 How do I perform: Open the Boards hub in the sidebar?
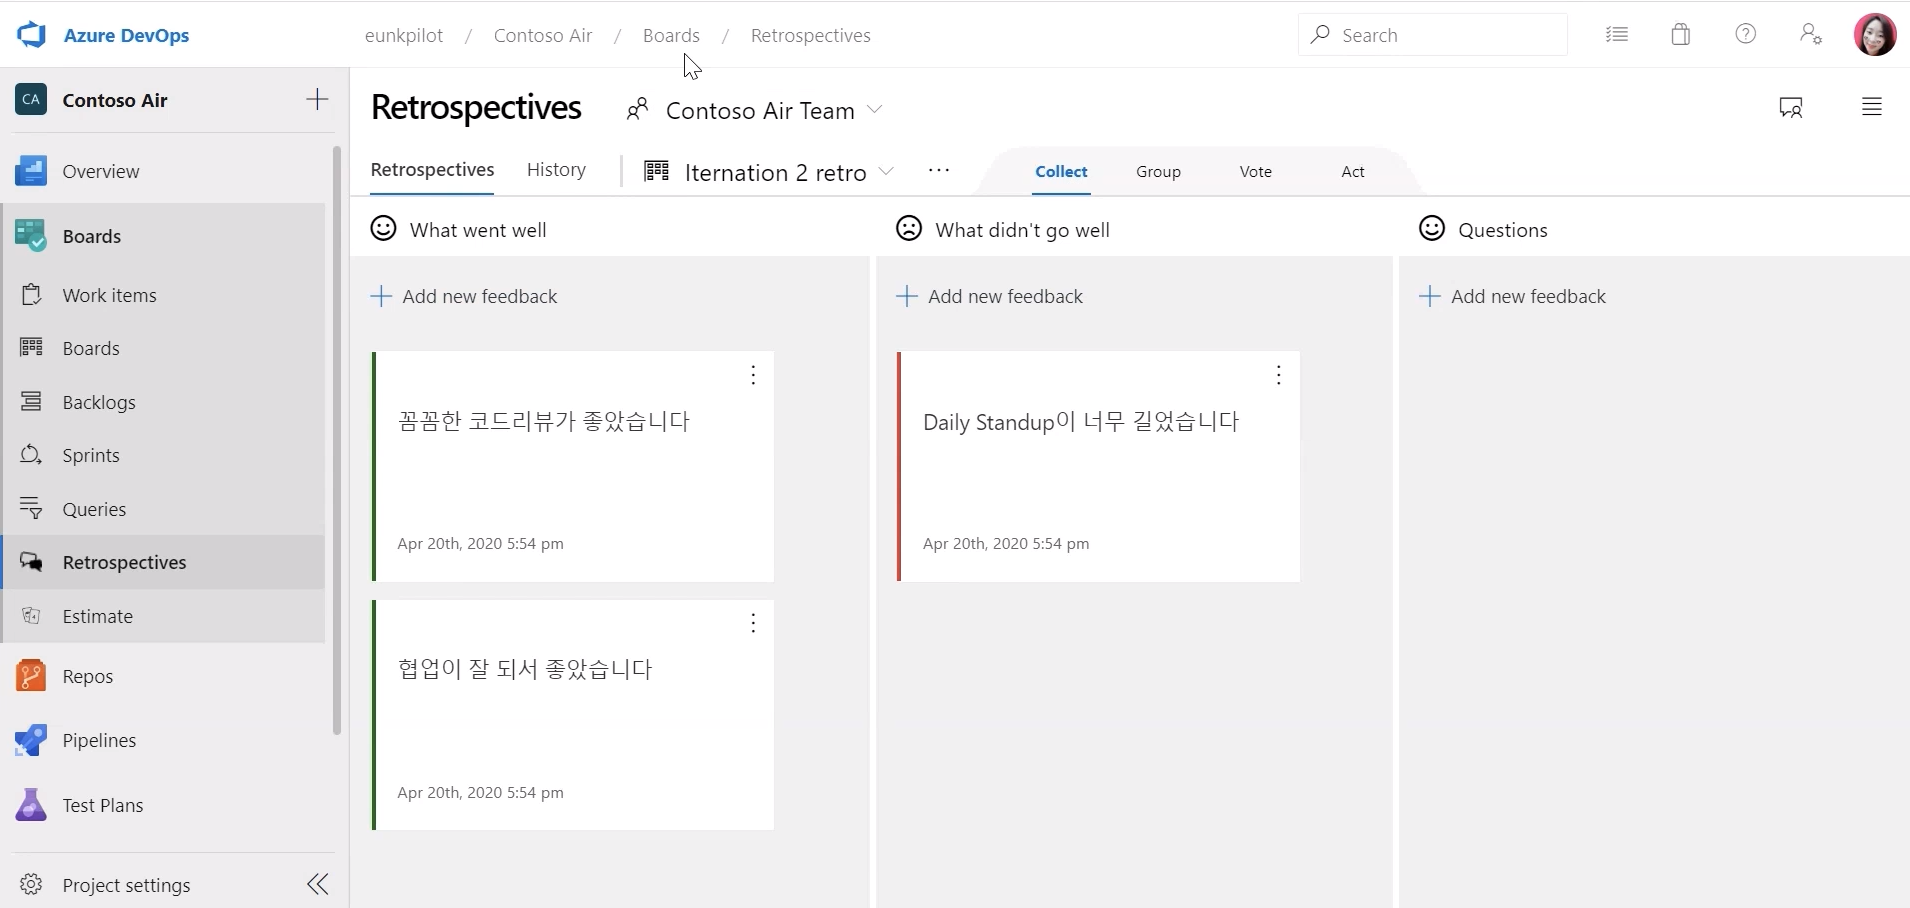pyautogui.click(x=164, y=236)
